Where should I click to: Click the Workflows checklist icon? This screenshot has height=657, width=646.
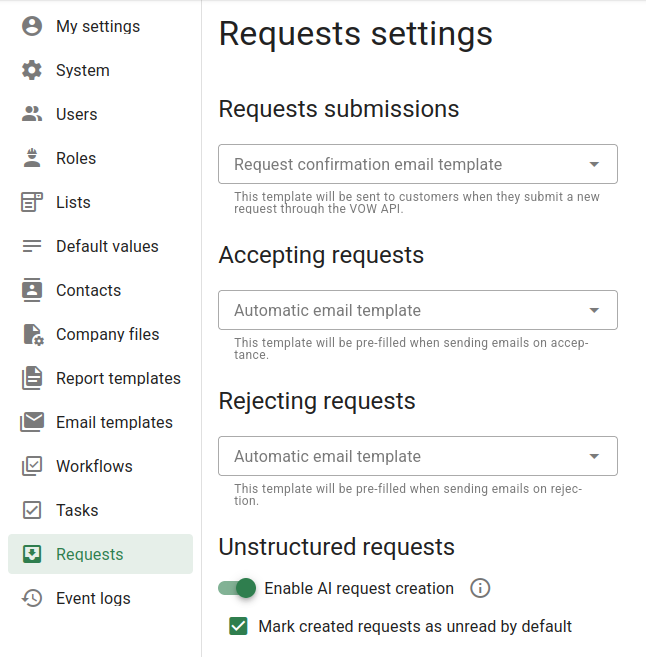click(32, 466)
